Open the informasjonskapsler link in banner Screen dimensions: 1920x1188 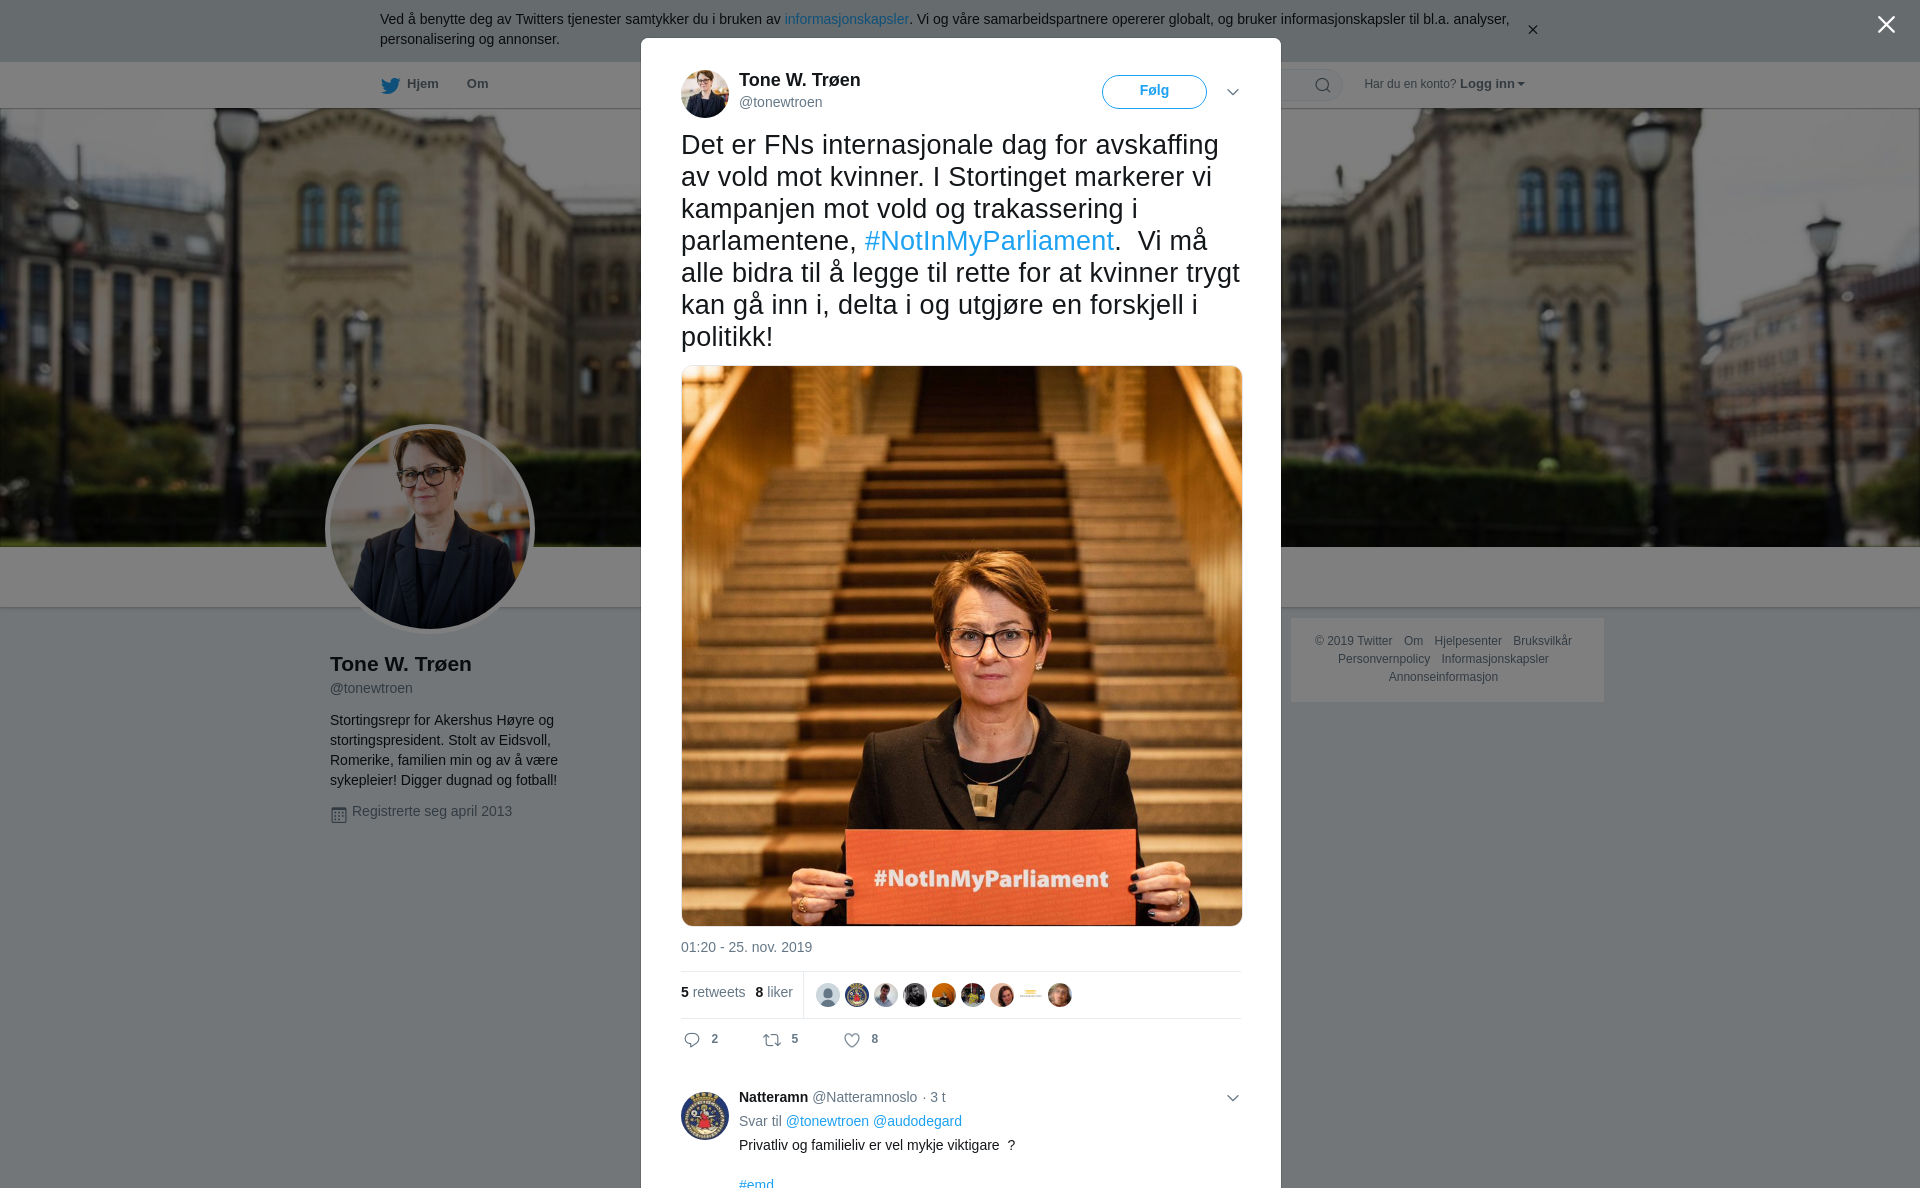[846, 19]
